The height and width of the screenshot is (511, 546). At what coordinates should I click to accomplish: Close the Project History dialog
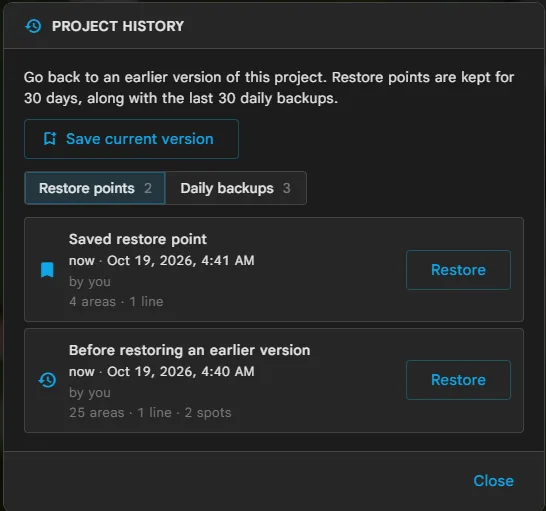click(x=493, y=481)
